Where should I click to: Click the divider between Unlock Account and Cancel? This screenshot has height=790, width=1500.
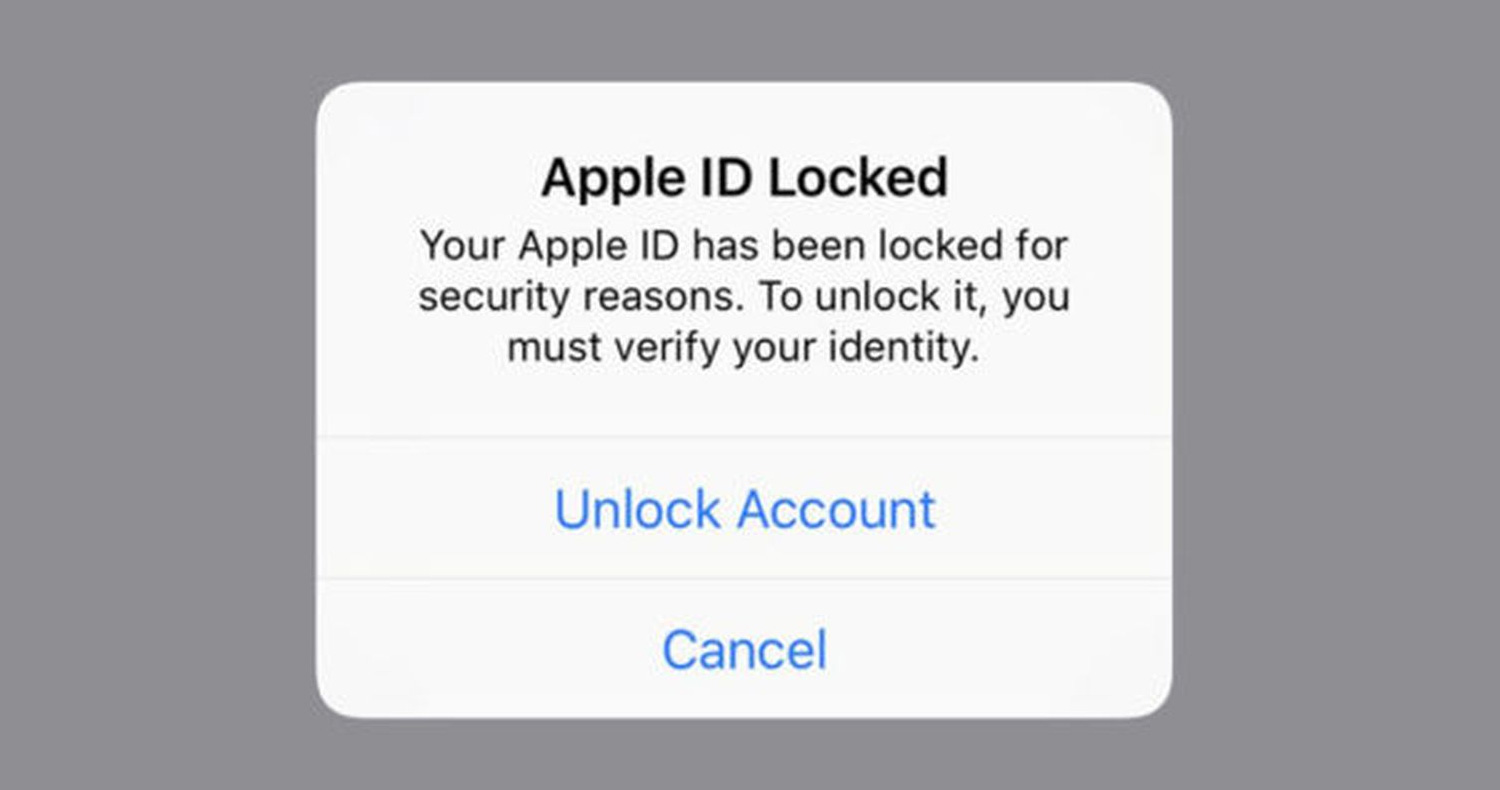(744, 579)
